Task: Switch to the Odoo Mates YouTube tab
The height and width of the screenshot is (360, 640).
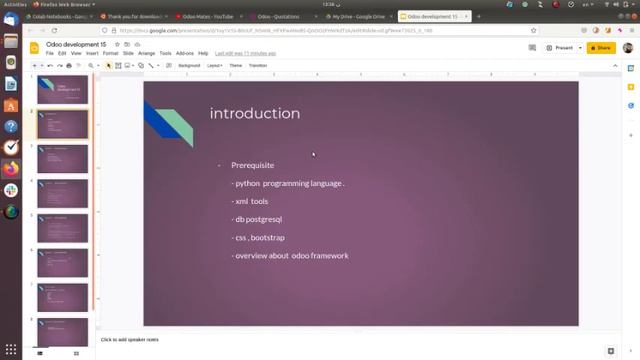Action: coord(208,17)
